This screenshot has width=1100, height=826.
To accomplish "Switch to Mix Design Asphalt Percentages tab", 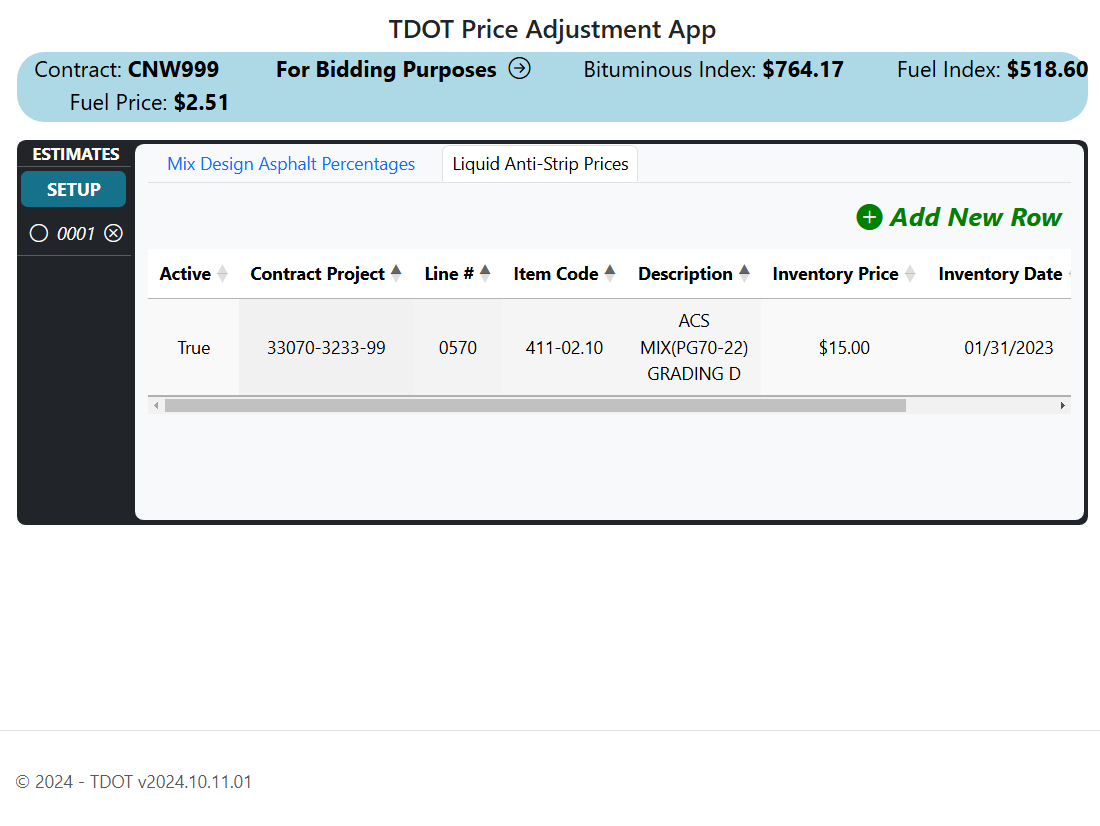I will (x=291, y=164).
